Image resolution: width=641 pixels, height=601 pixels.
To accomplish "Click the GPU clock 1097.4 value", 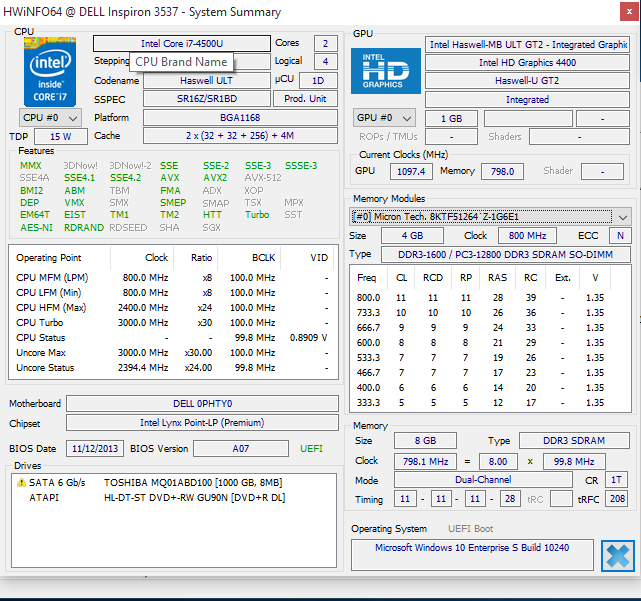I will tap(411, 171).
